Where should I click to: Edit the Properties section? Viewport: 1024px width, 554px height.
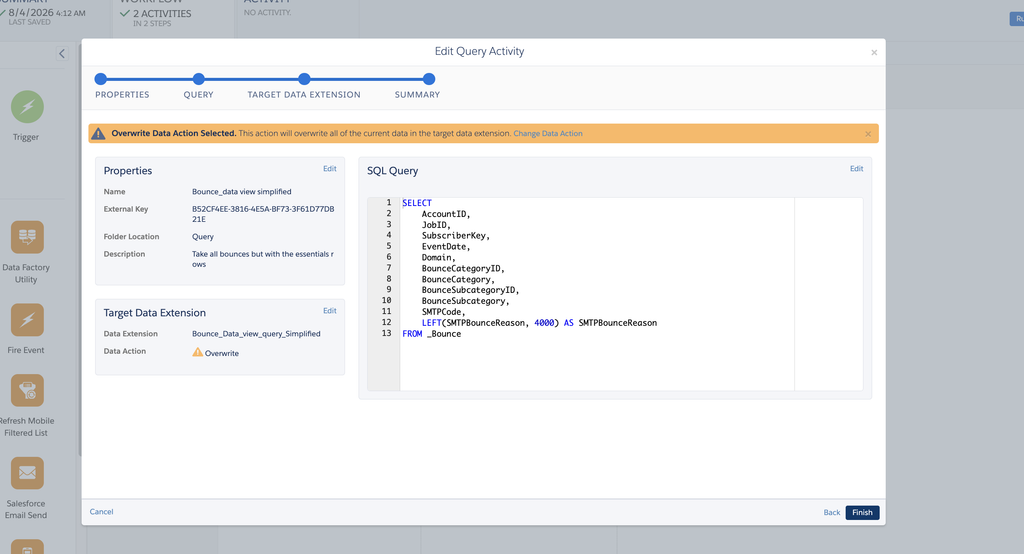[330, 169]
